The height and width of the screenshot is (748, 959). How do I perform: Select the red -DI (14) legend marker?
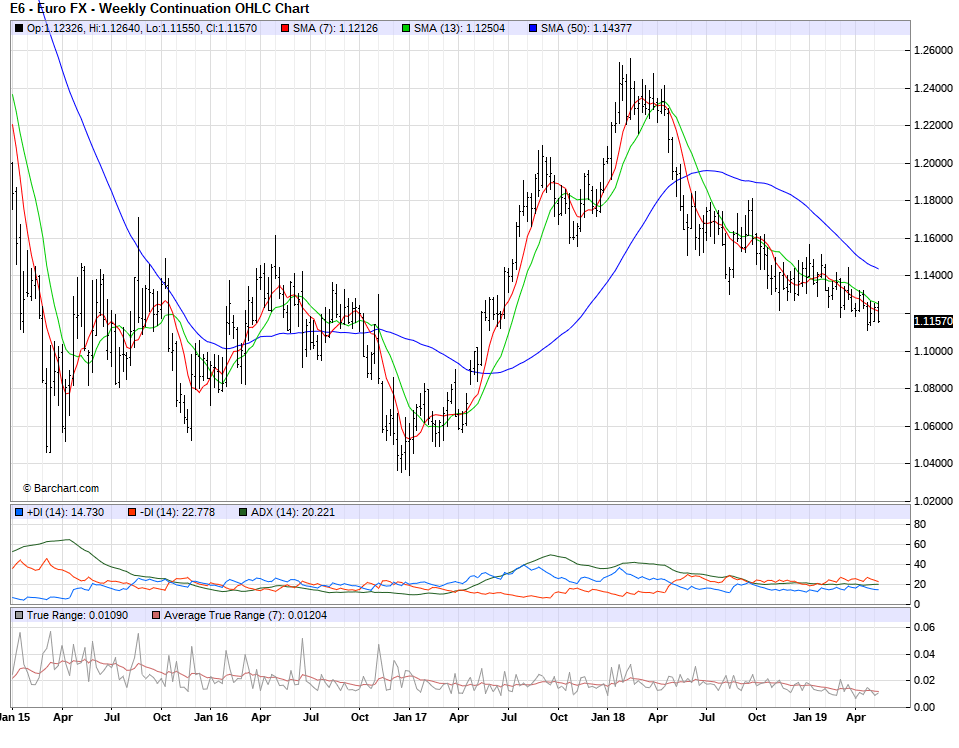[132, 512]
